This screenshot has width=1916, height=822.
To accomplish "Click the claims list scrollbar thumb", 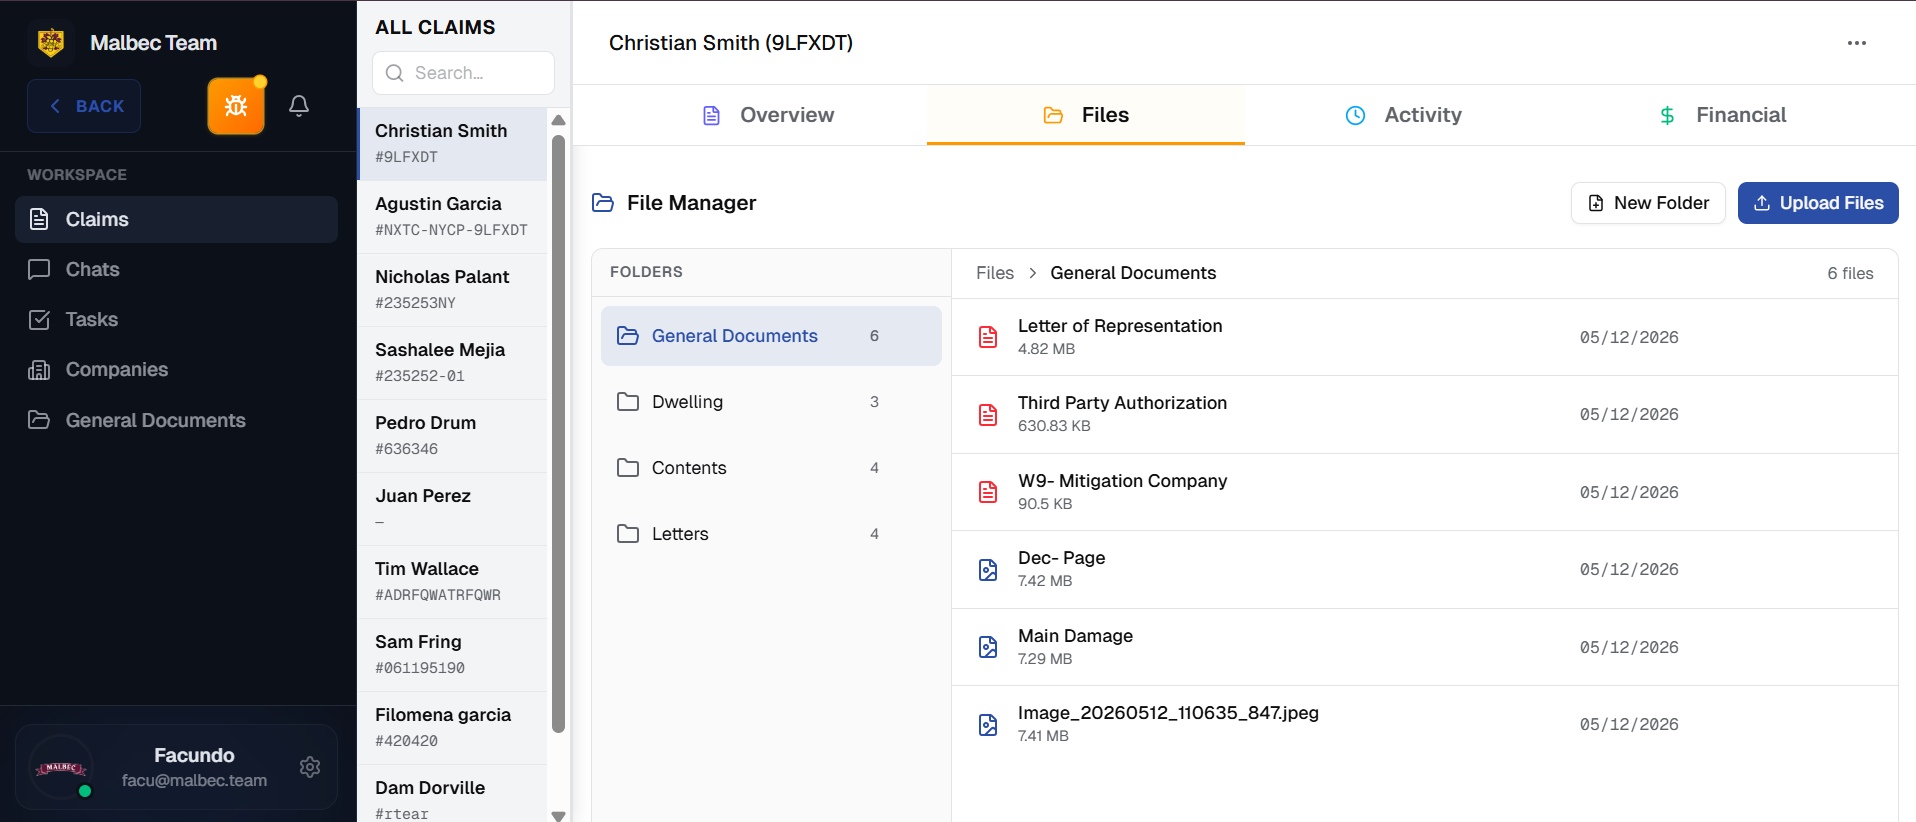I will pyautogui.click(x=558, y=433).
